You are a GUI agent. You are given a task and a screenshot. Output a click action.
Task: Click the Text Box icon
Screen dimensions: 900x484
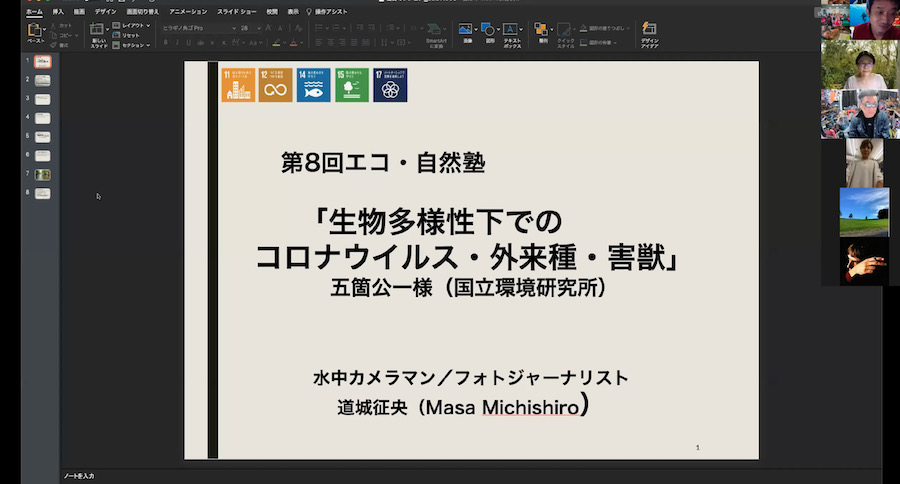[510, 29]
